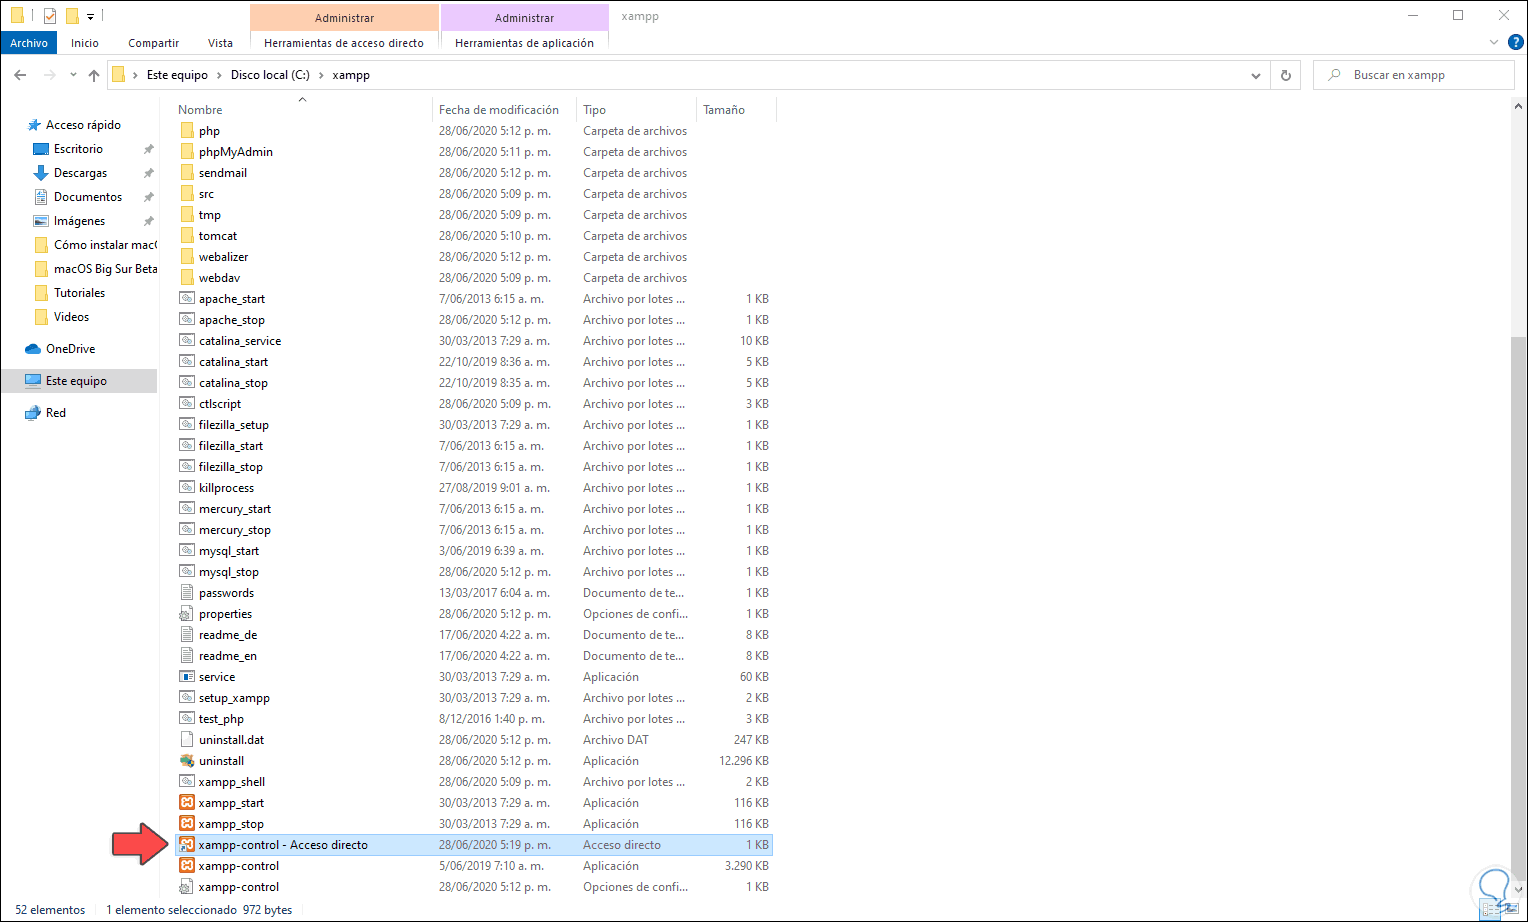1528x922 pixels.
Task: Select Red in navigation pane
Action: (56, 413)
